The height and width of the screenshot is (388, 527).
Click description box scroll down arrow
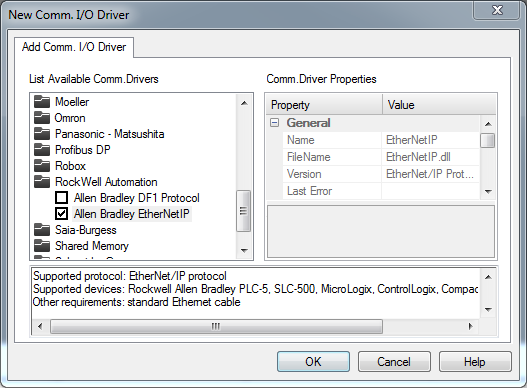coord(488,309)
